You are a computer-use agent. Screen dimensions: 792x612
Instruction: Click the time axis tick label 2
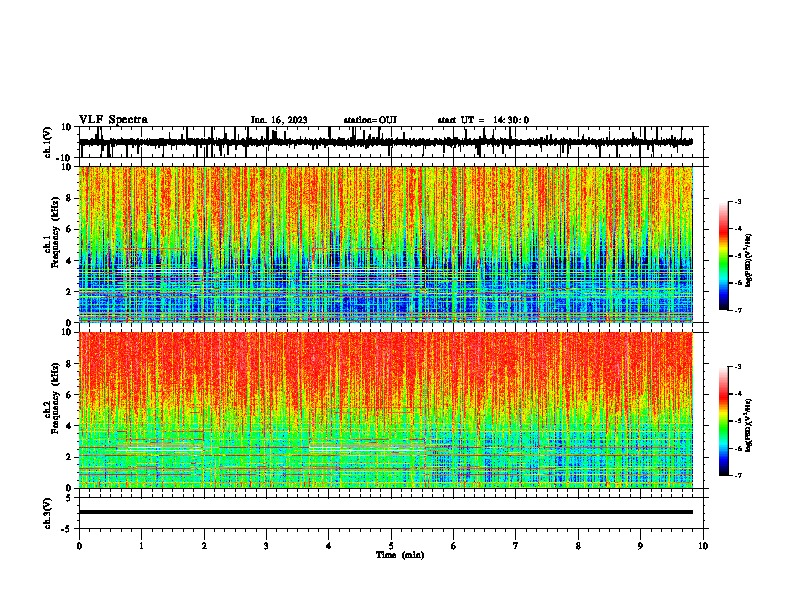click(204, 546)
